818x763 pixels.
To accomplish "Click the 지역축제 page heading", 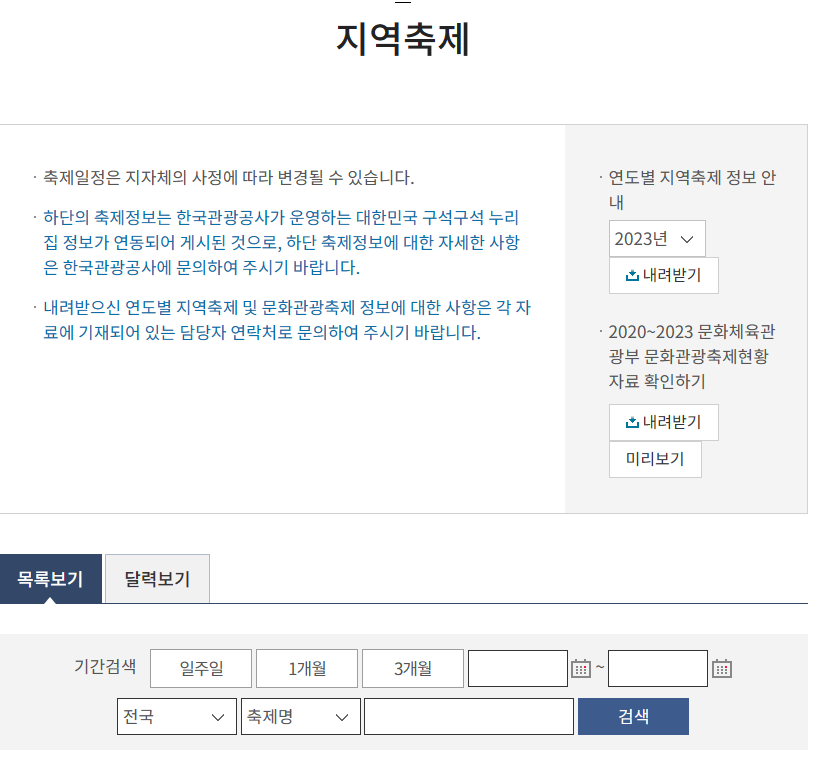I will [403, 39].
